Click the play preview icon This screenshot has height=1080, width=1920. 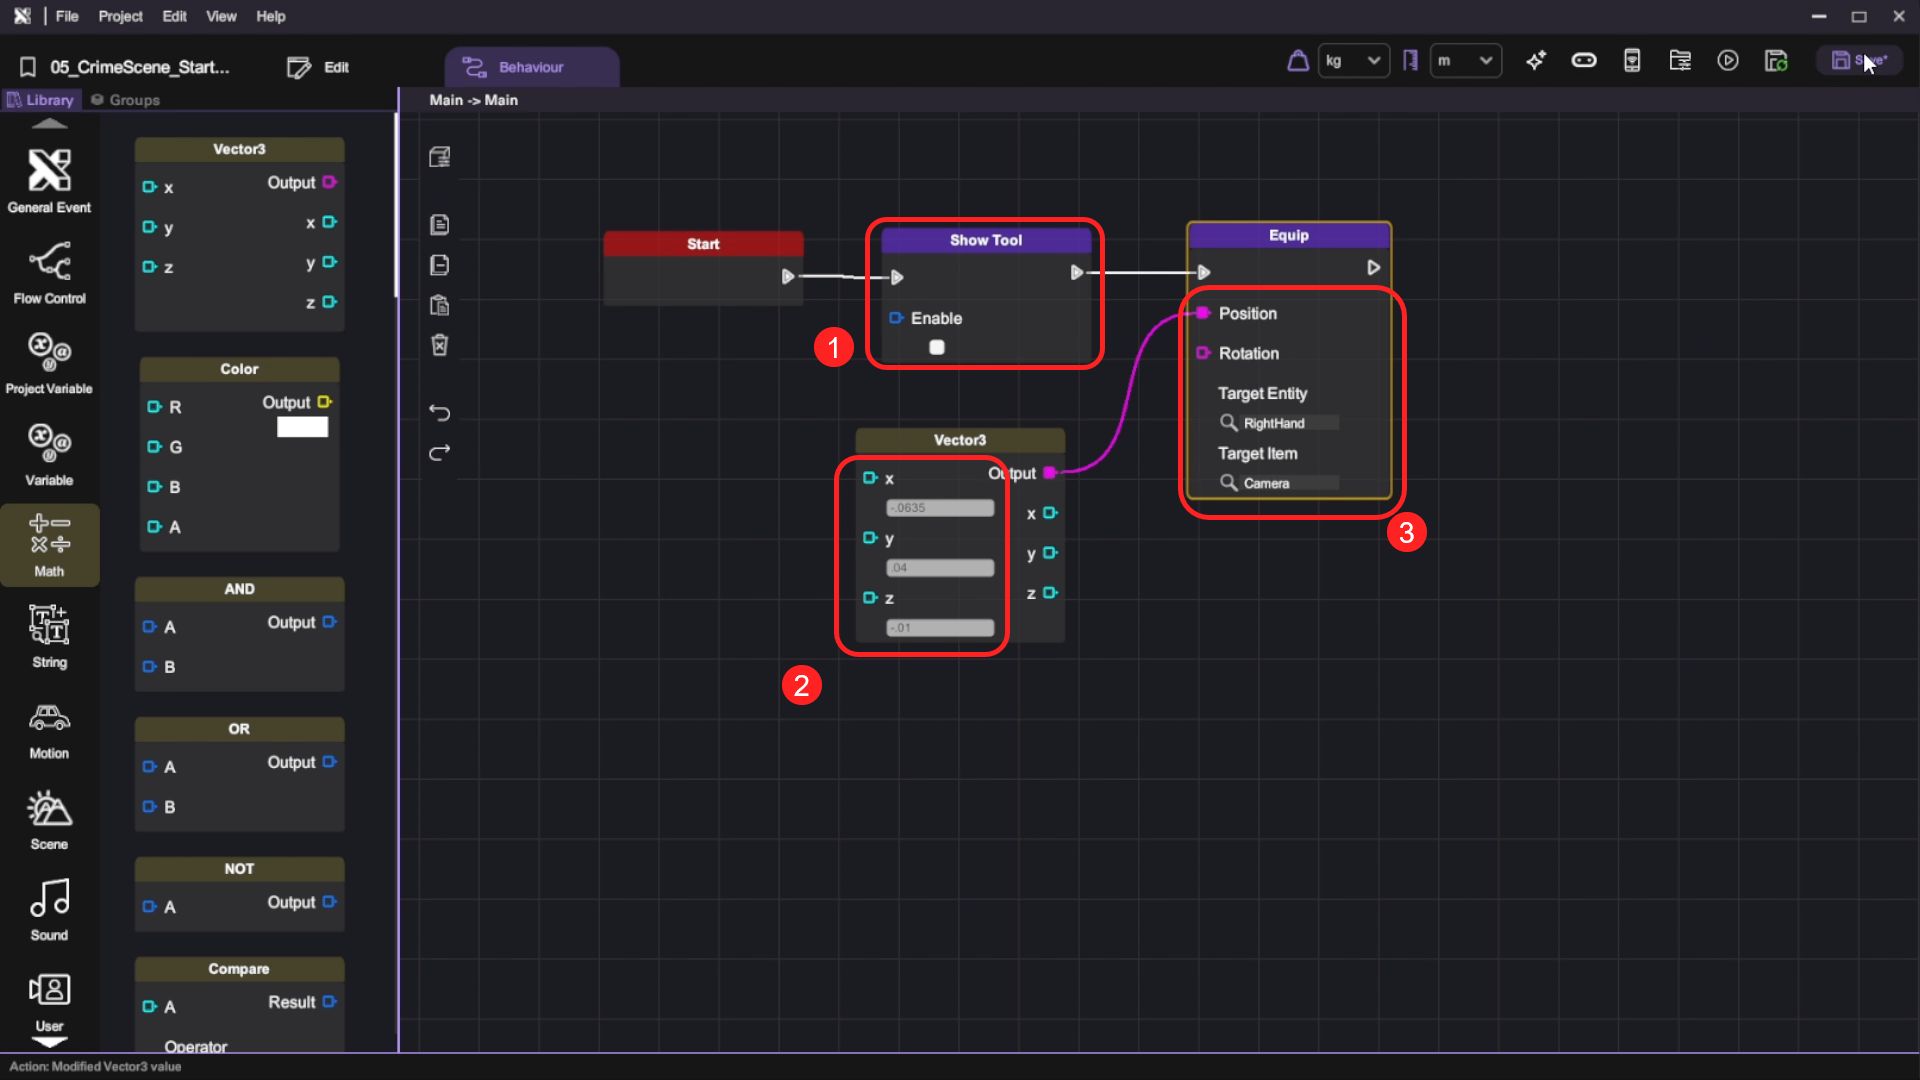coord(1728,61)
